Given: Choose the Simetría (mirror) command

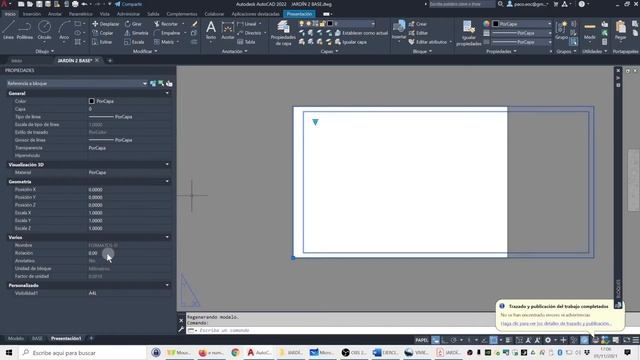Looking at the screenshot, I should point(136,33).
